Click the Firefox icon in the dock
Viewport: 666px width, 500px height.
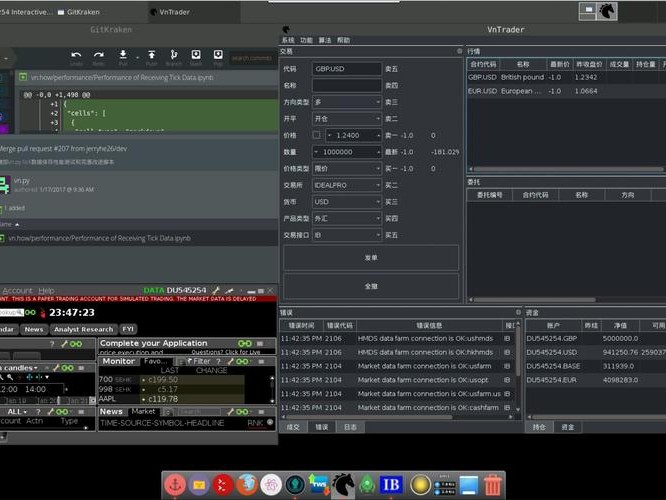247,484
